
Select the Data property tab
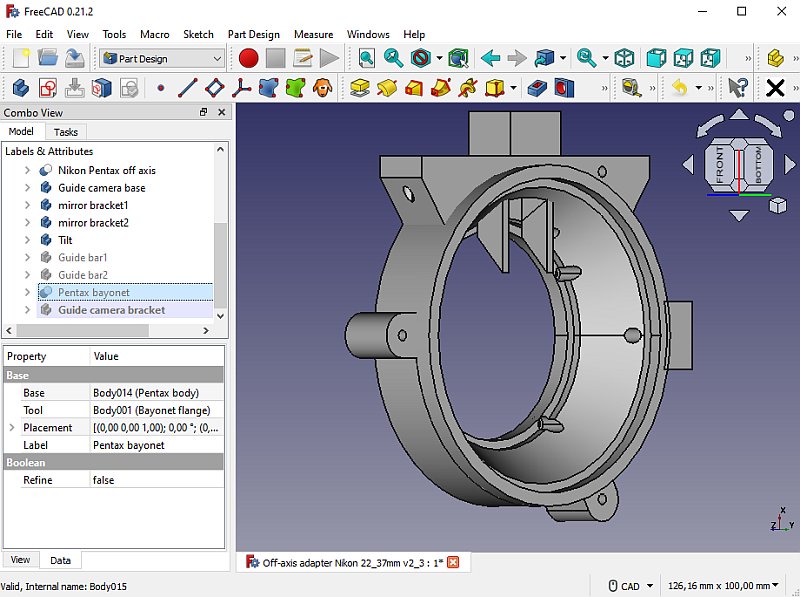[x=60, y=560]
